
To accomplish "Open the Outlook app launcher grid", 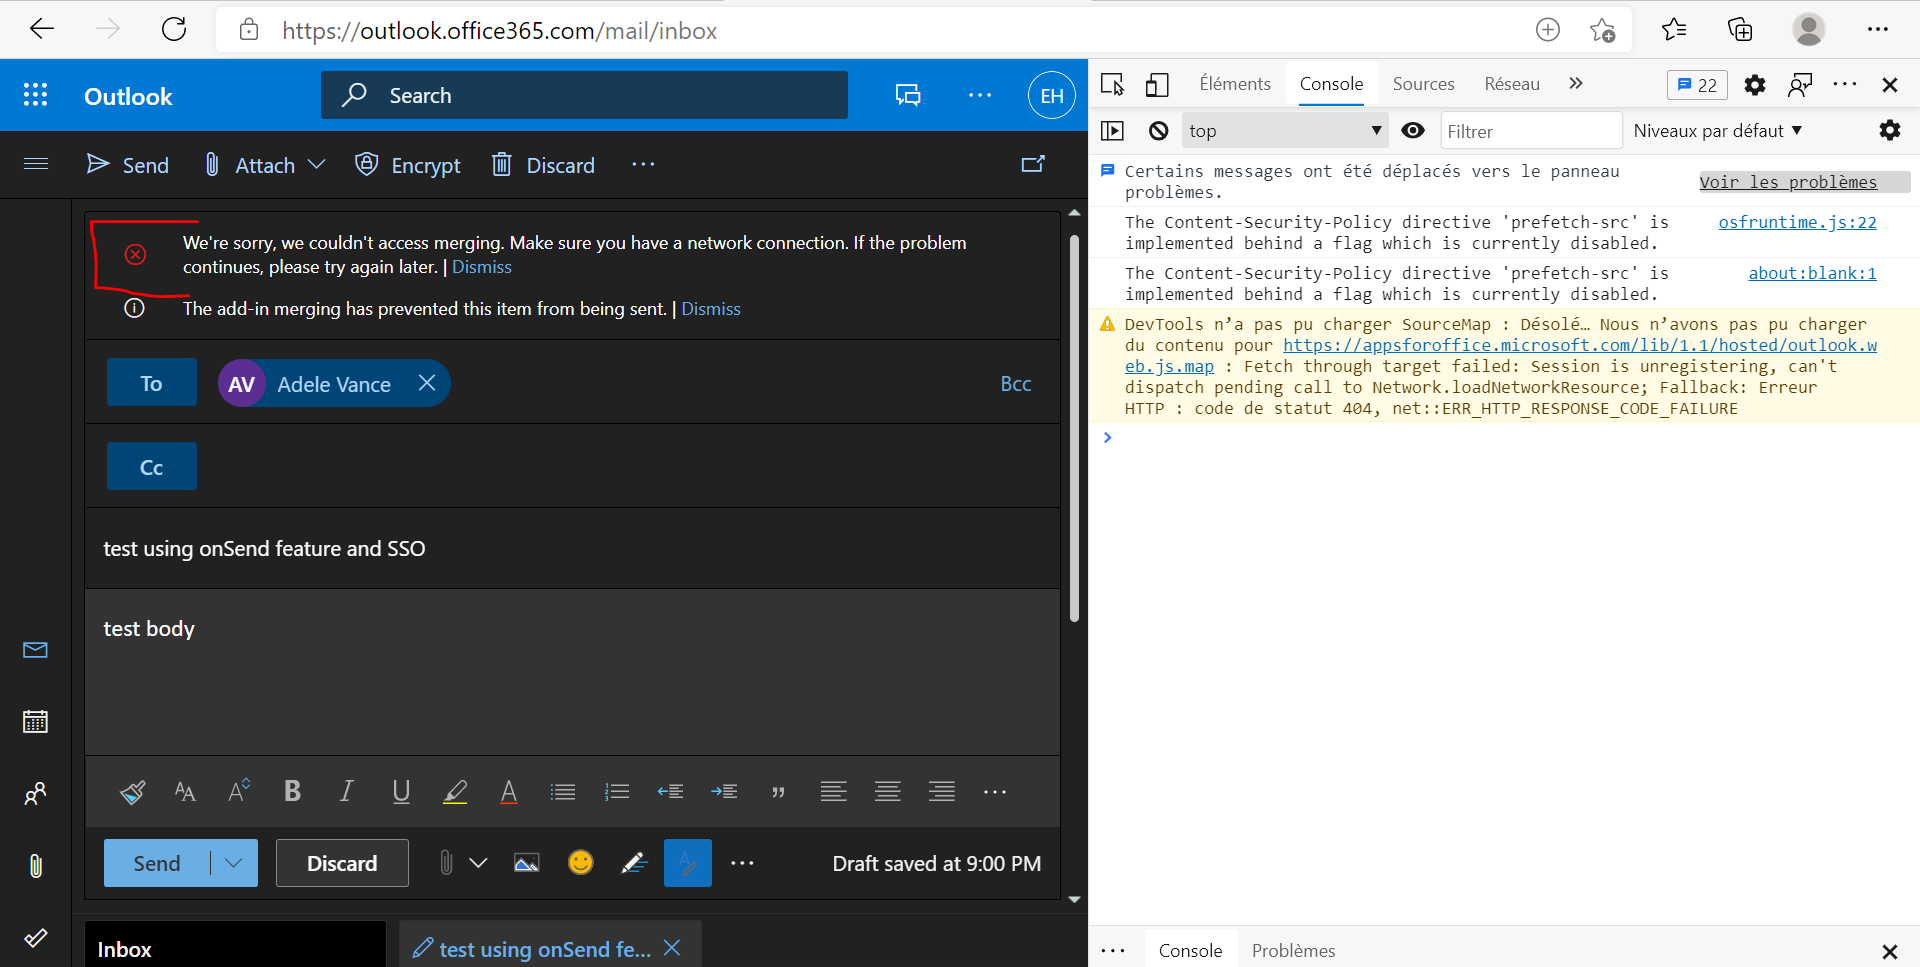I will click(36, 95).
